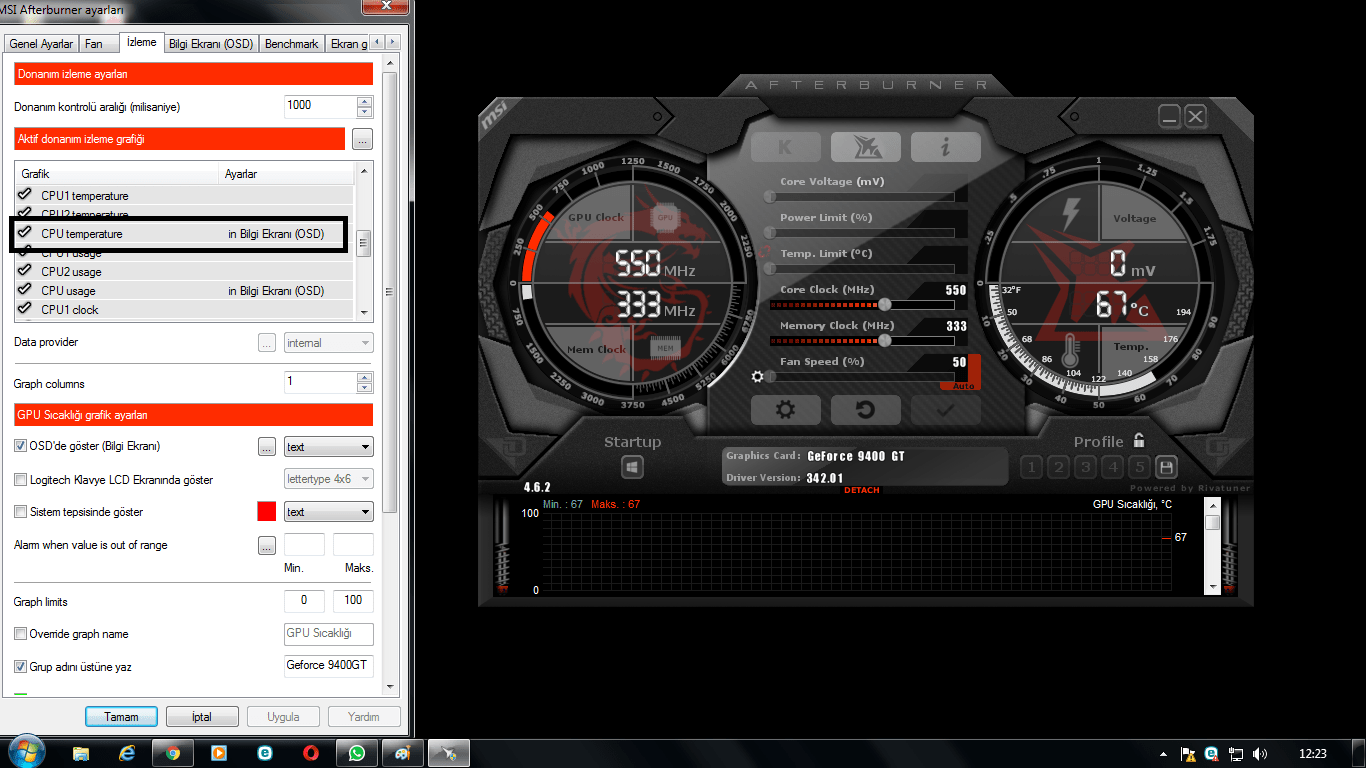This screenshot has width=1366, height=768.
Task: Select profile slot 1
Action: coord(1031,467)
